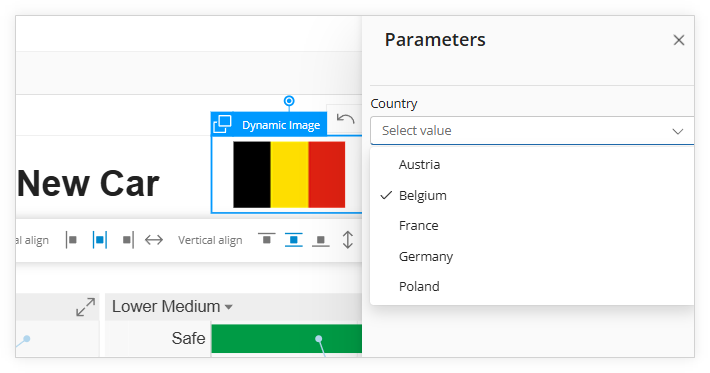Click the green Safe bar
710x373 pixels.
(287, 339)
